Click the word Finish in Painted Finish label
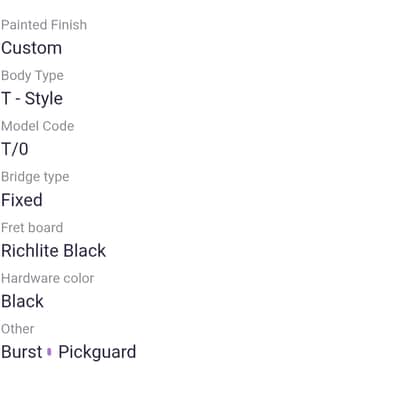Screen dimensions: 400x400 [70, 25]
